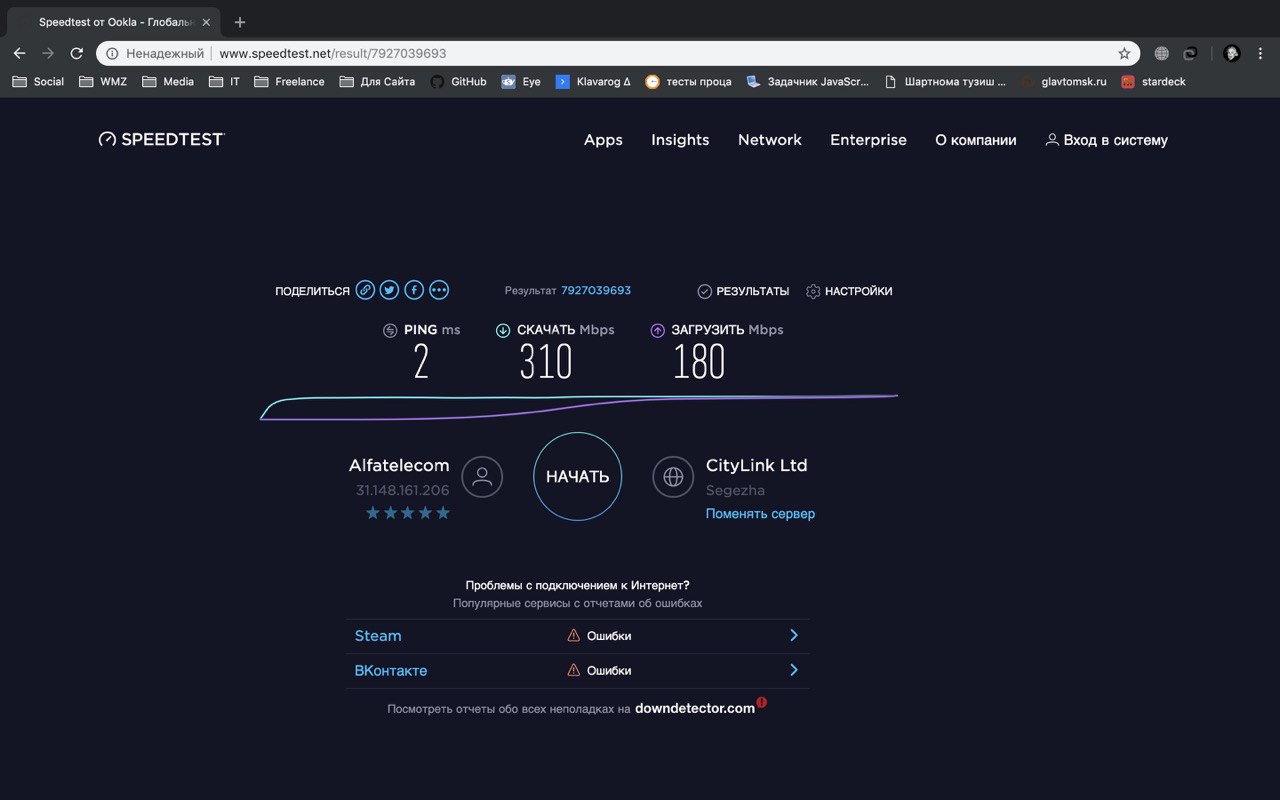Open the Insights menu item
Image resolution: width=1280 pixels, height=800 pixels.
pyautogui.click(x=680, y=140)
